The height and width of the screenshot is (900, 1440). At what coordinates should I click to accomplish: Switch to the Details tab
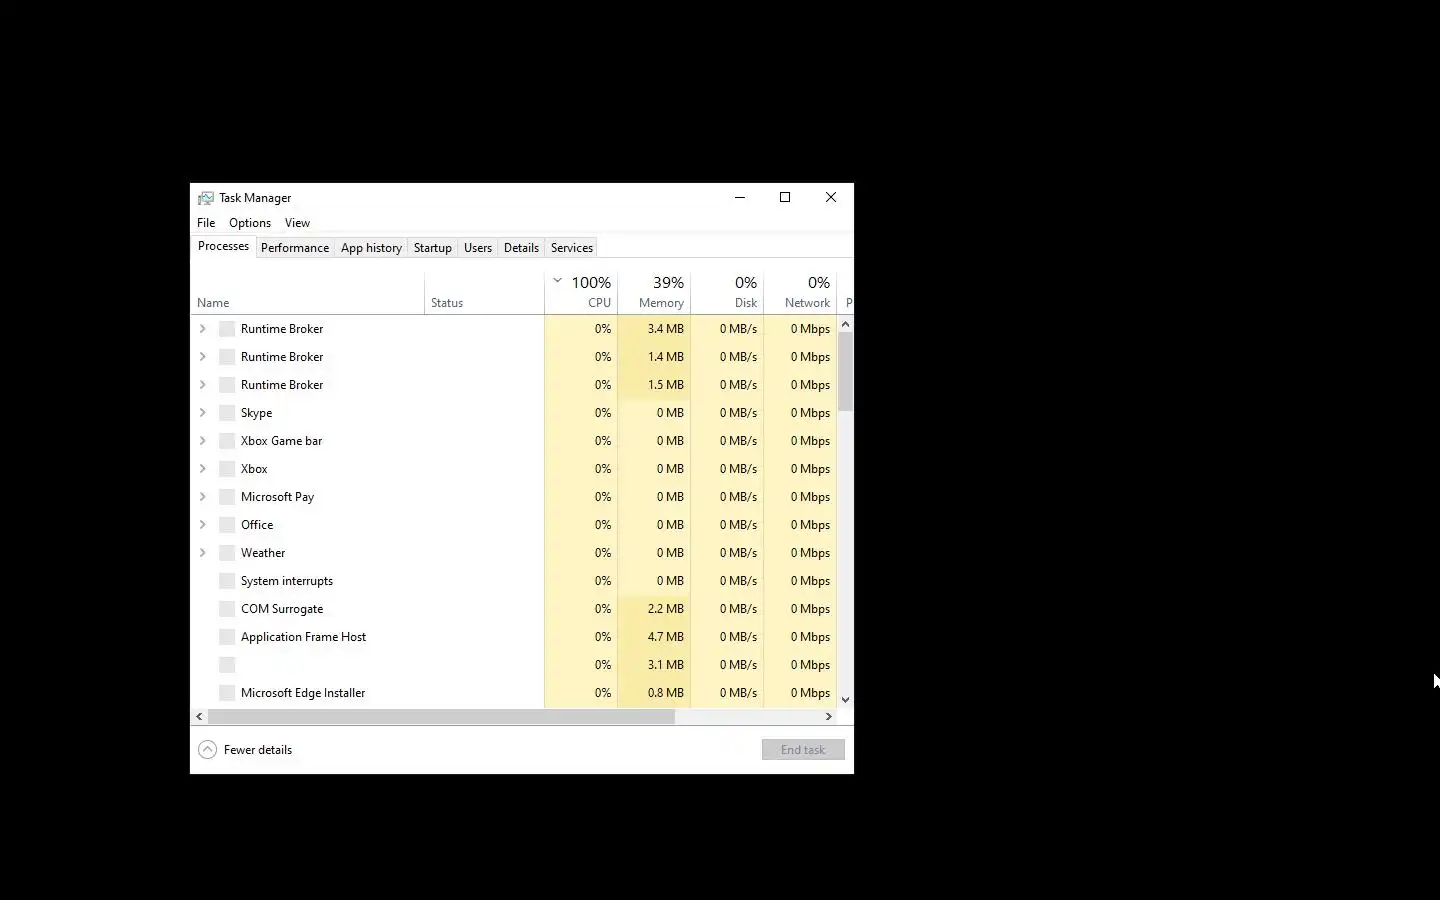[x=521, y=248]
